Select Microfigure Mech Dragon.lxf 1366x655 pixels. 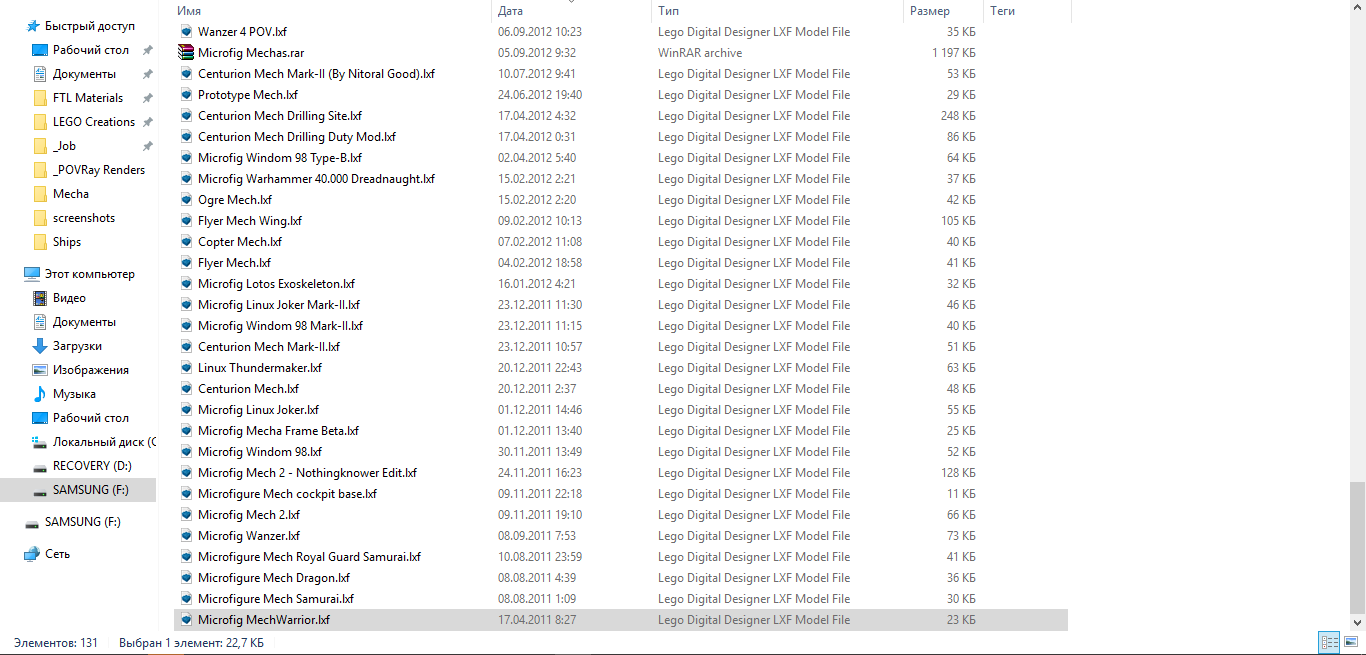[x=274, y=578]
